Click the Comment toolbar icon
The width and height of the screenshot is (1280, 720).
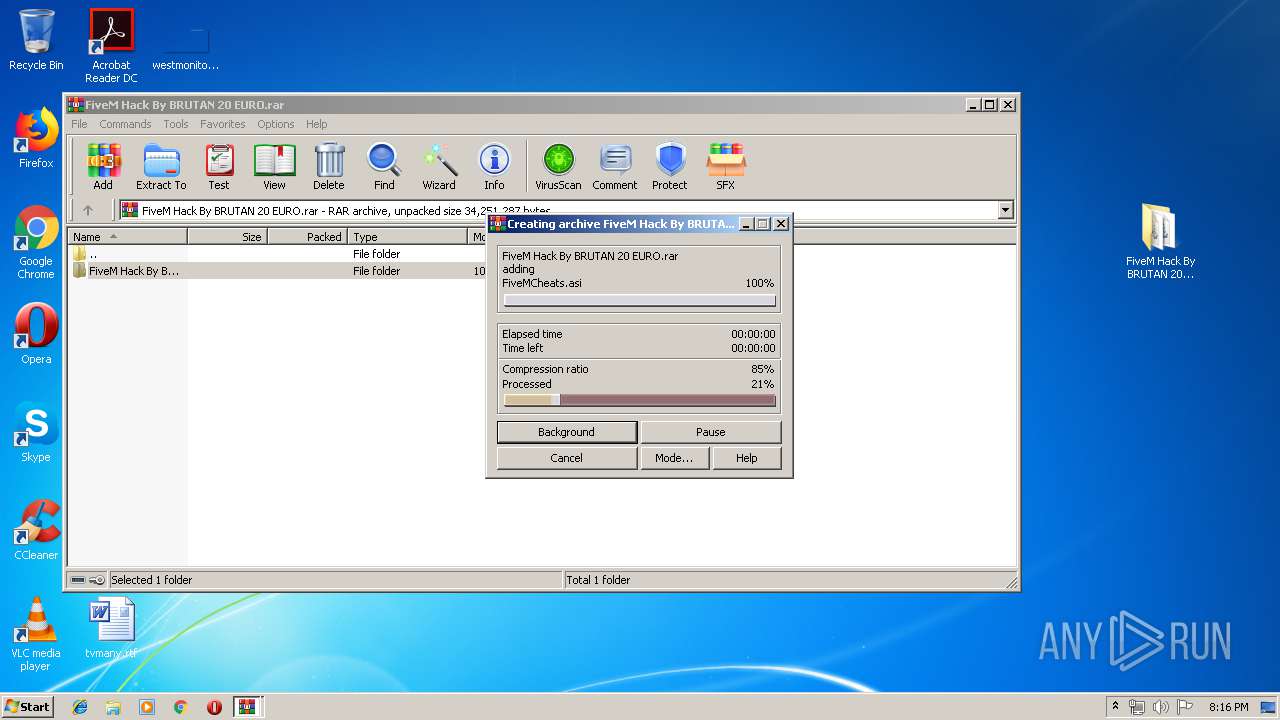pos(615,166)
